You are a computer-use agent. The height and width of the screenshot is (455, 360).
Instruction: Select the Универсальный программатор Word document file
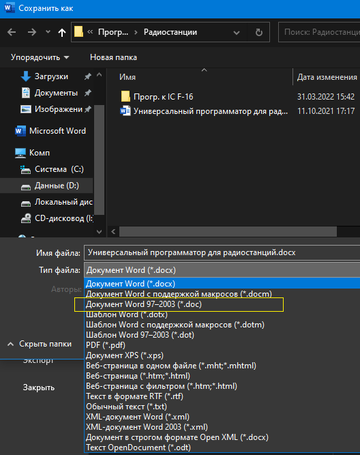click(x=210, y=111)
